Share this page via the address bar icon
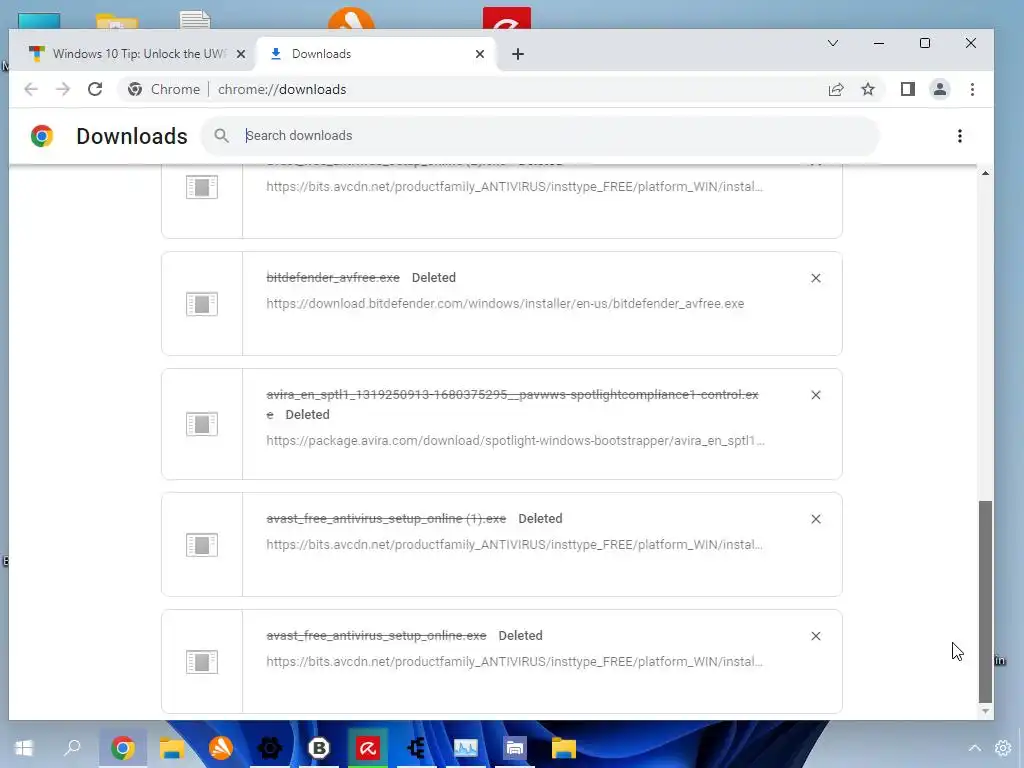Screen dimensions: 1024x768 [836, 89]
